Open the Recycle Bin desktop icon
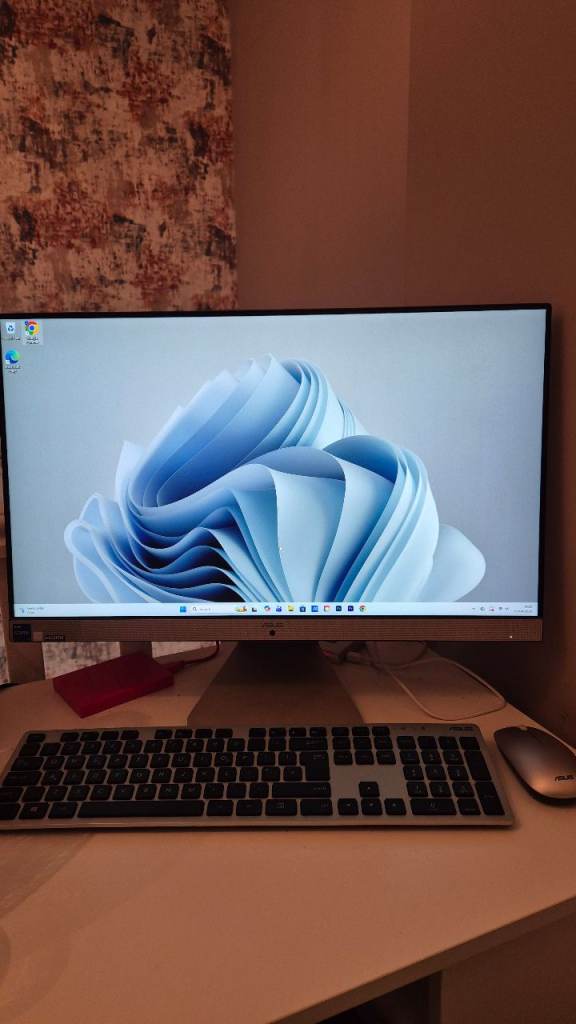This screenshot has width=576, height=1024. click(10, 330)
